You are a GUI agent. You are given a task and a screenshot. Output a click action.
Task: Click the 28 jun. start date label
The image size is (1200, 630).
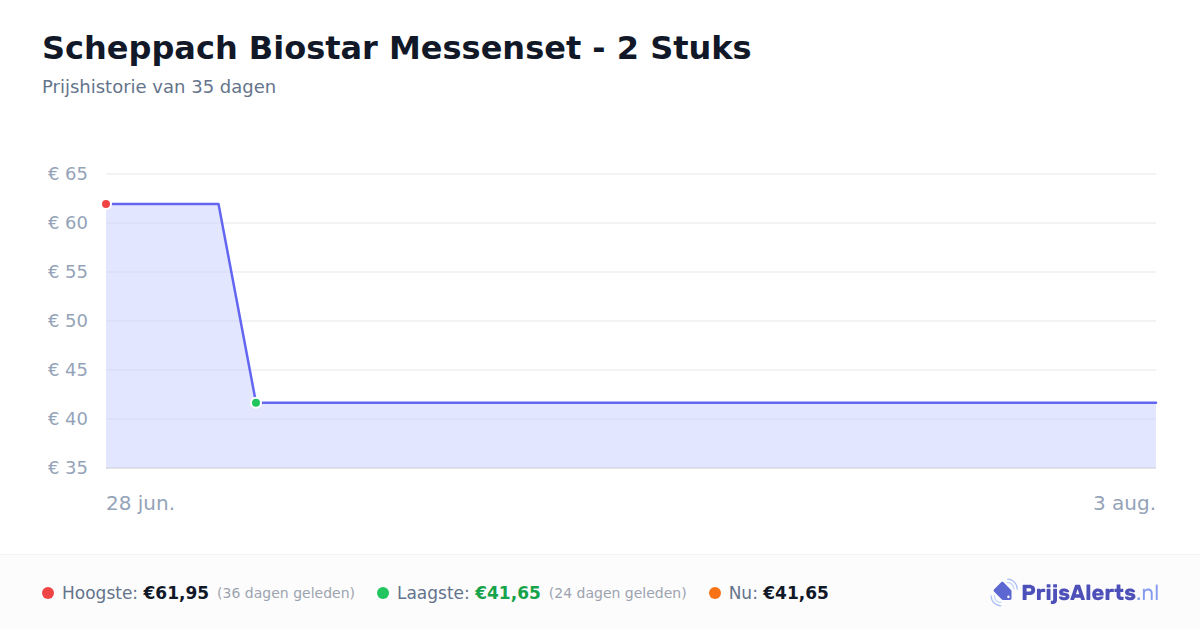(141, 503)
